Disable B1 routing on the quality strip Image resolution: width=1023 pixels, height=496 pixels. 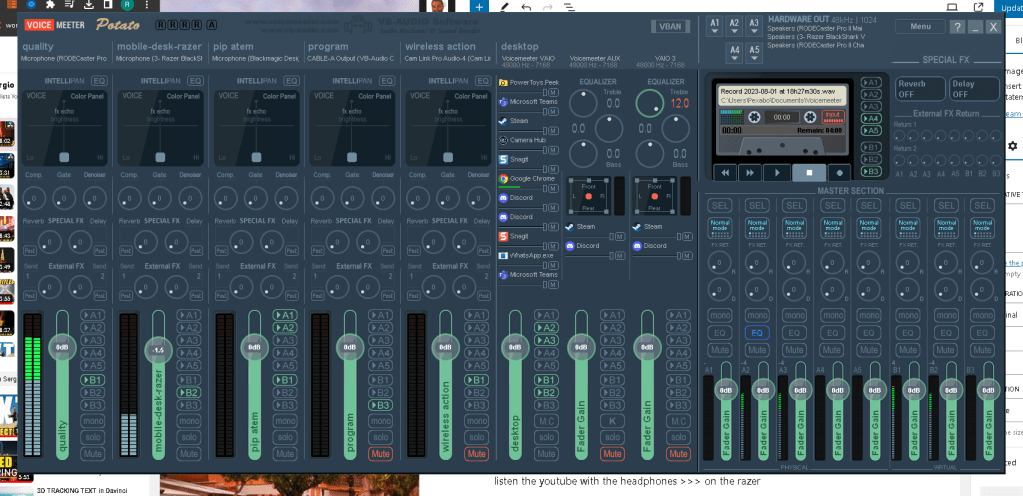pyautogui.click(x=93, y=380)
